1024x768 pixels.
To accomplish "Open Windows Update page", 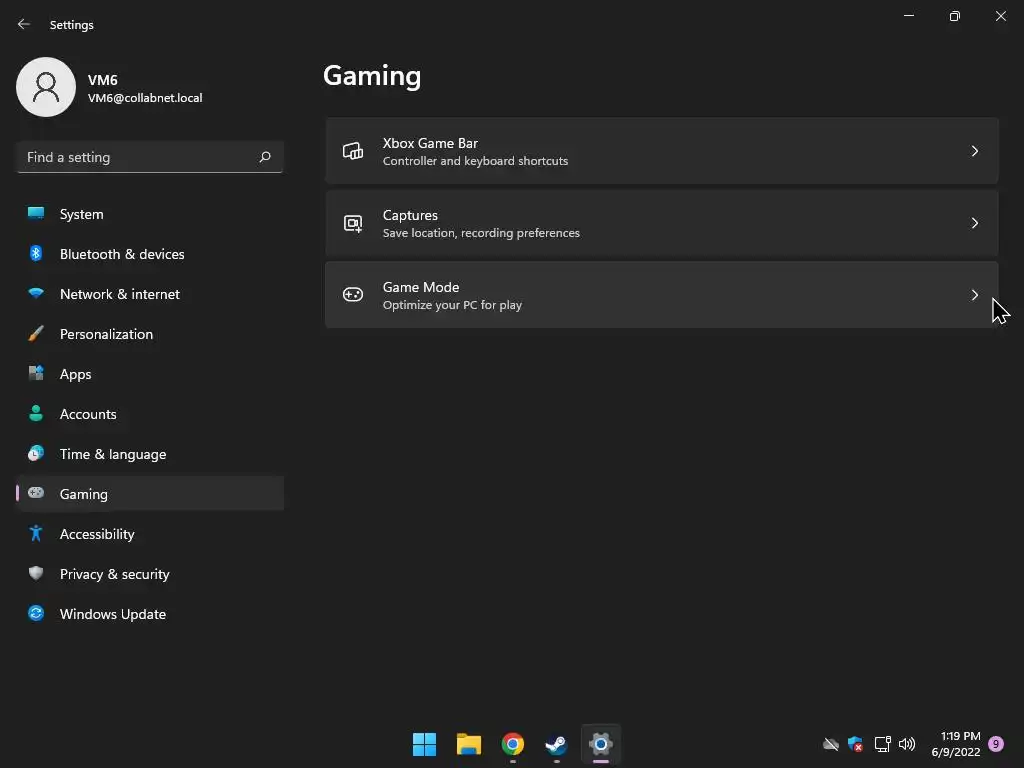I will (150, 614).
